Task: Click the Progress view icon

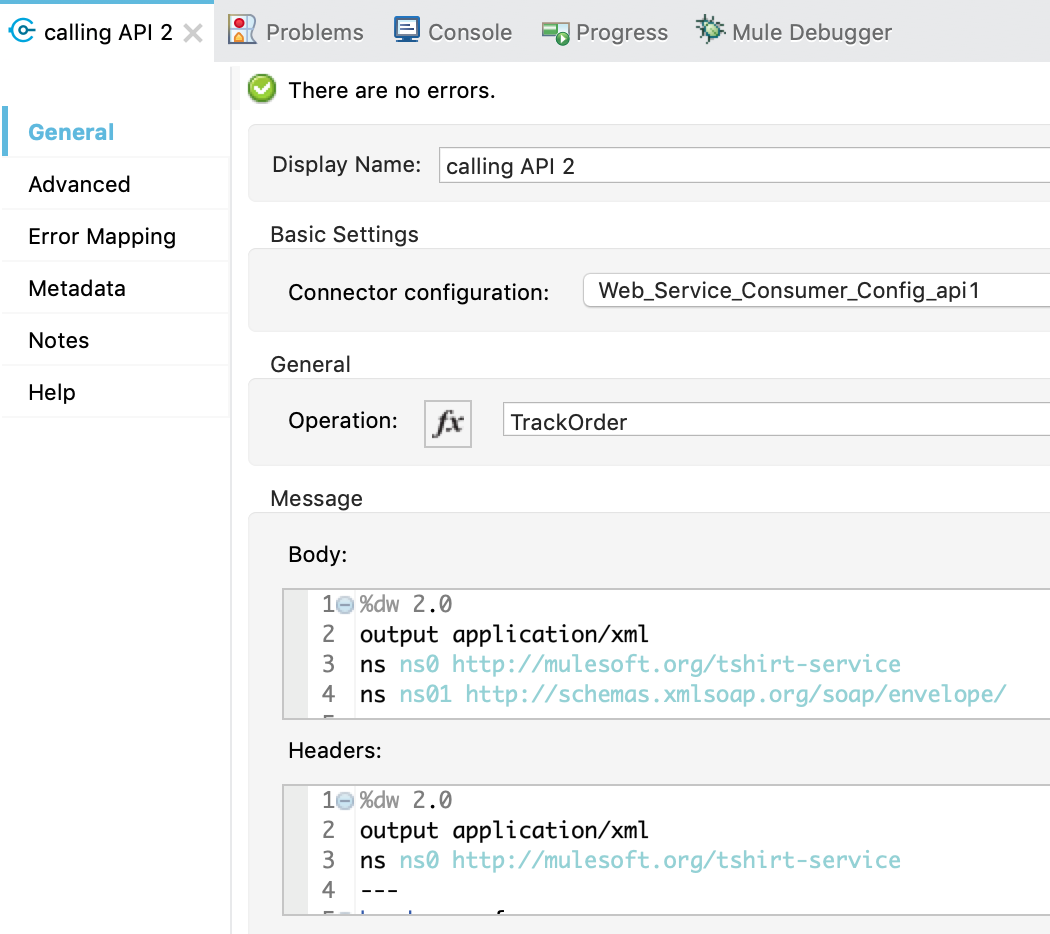Action: tap(555, 32)
